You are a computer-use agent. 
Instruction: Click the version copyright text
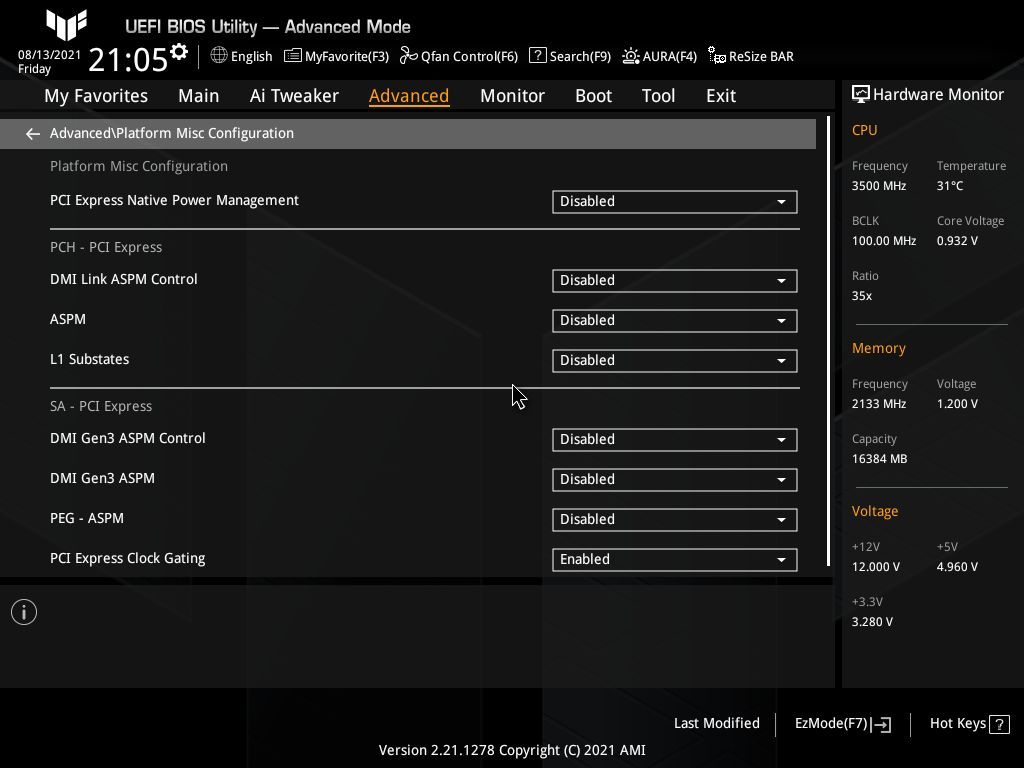point(512,750)
